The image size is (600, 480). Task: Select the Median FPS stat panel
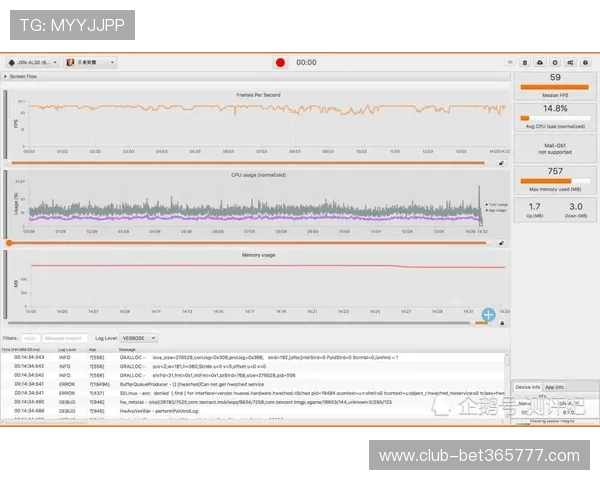click(x=555, y=82)
